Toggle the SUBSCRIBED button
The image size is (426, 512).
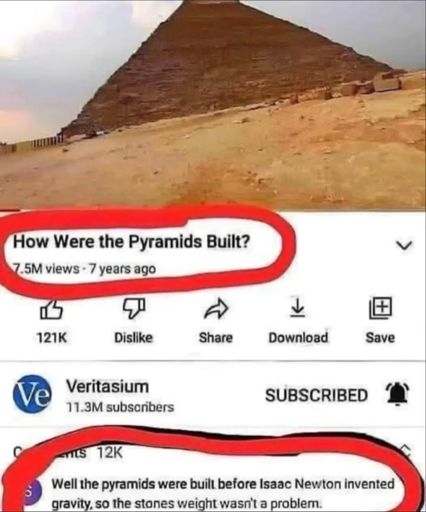(x=316, y=395)
